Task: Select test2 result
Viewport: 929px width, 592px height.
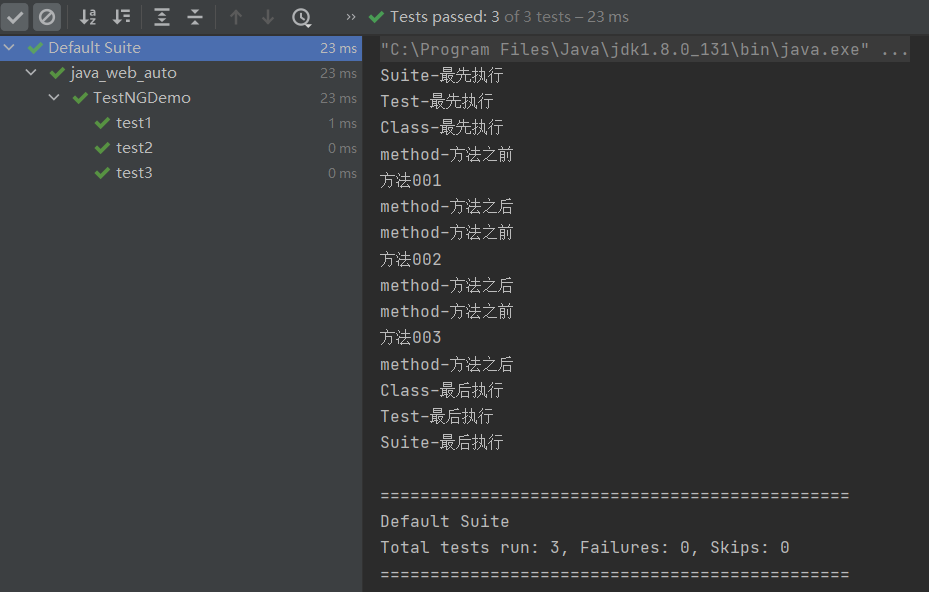Action: (x=134, y=148)
